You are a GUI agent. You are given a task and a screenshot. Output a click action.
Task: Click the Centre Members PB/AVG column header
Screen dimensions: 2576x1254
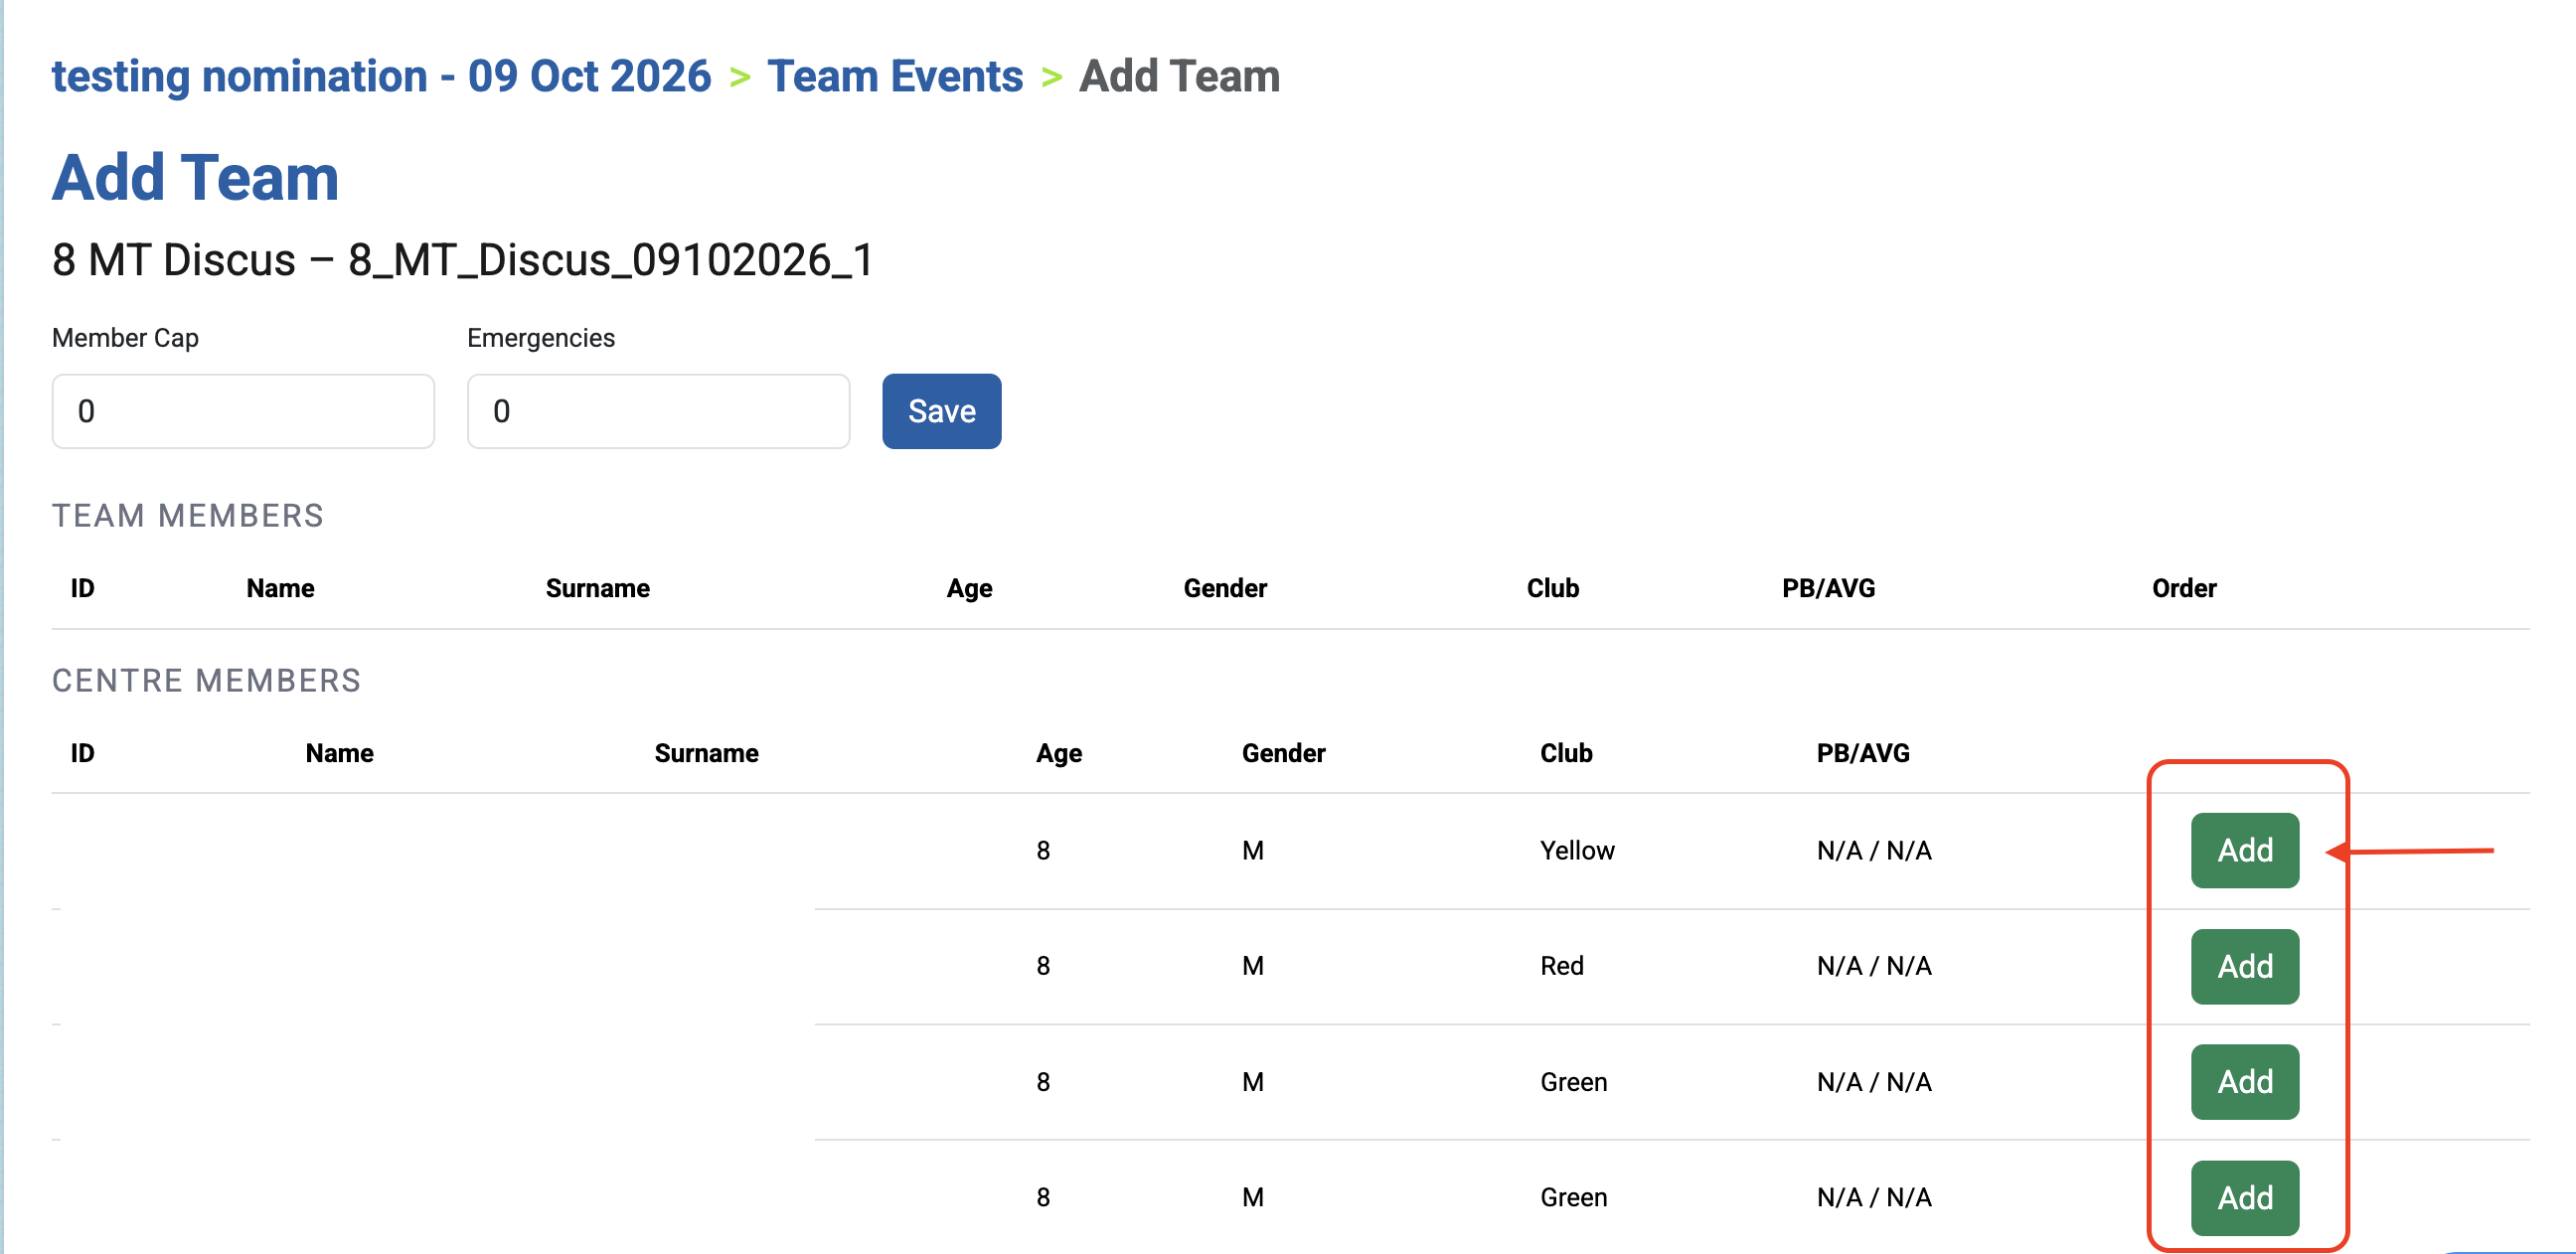[x=1862, y=753]
